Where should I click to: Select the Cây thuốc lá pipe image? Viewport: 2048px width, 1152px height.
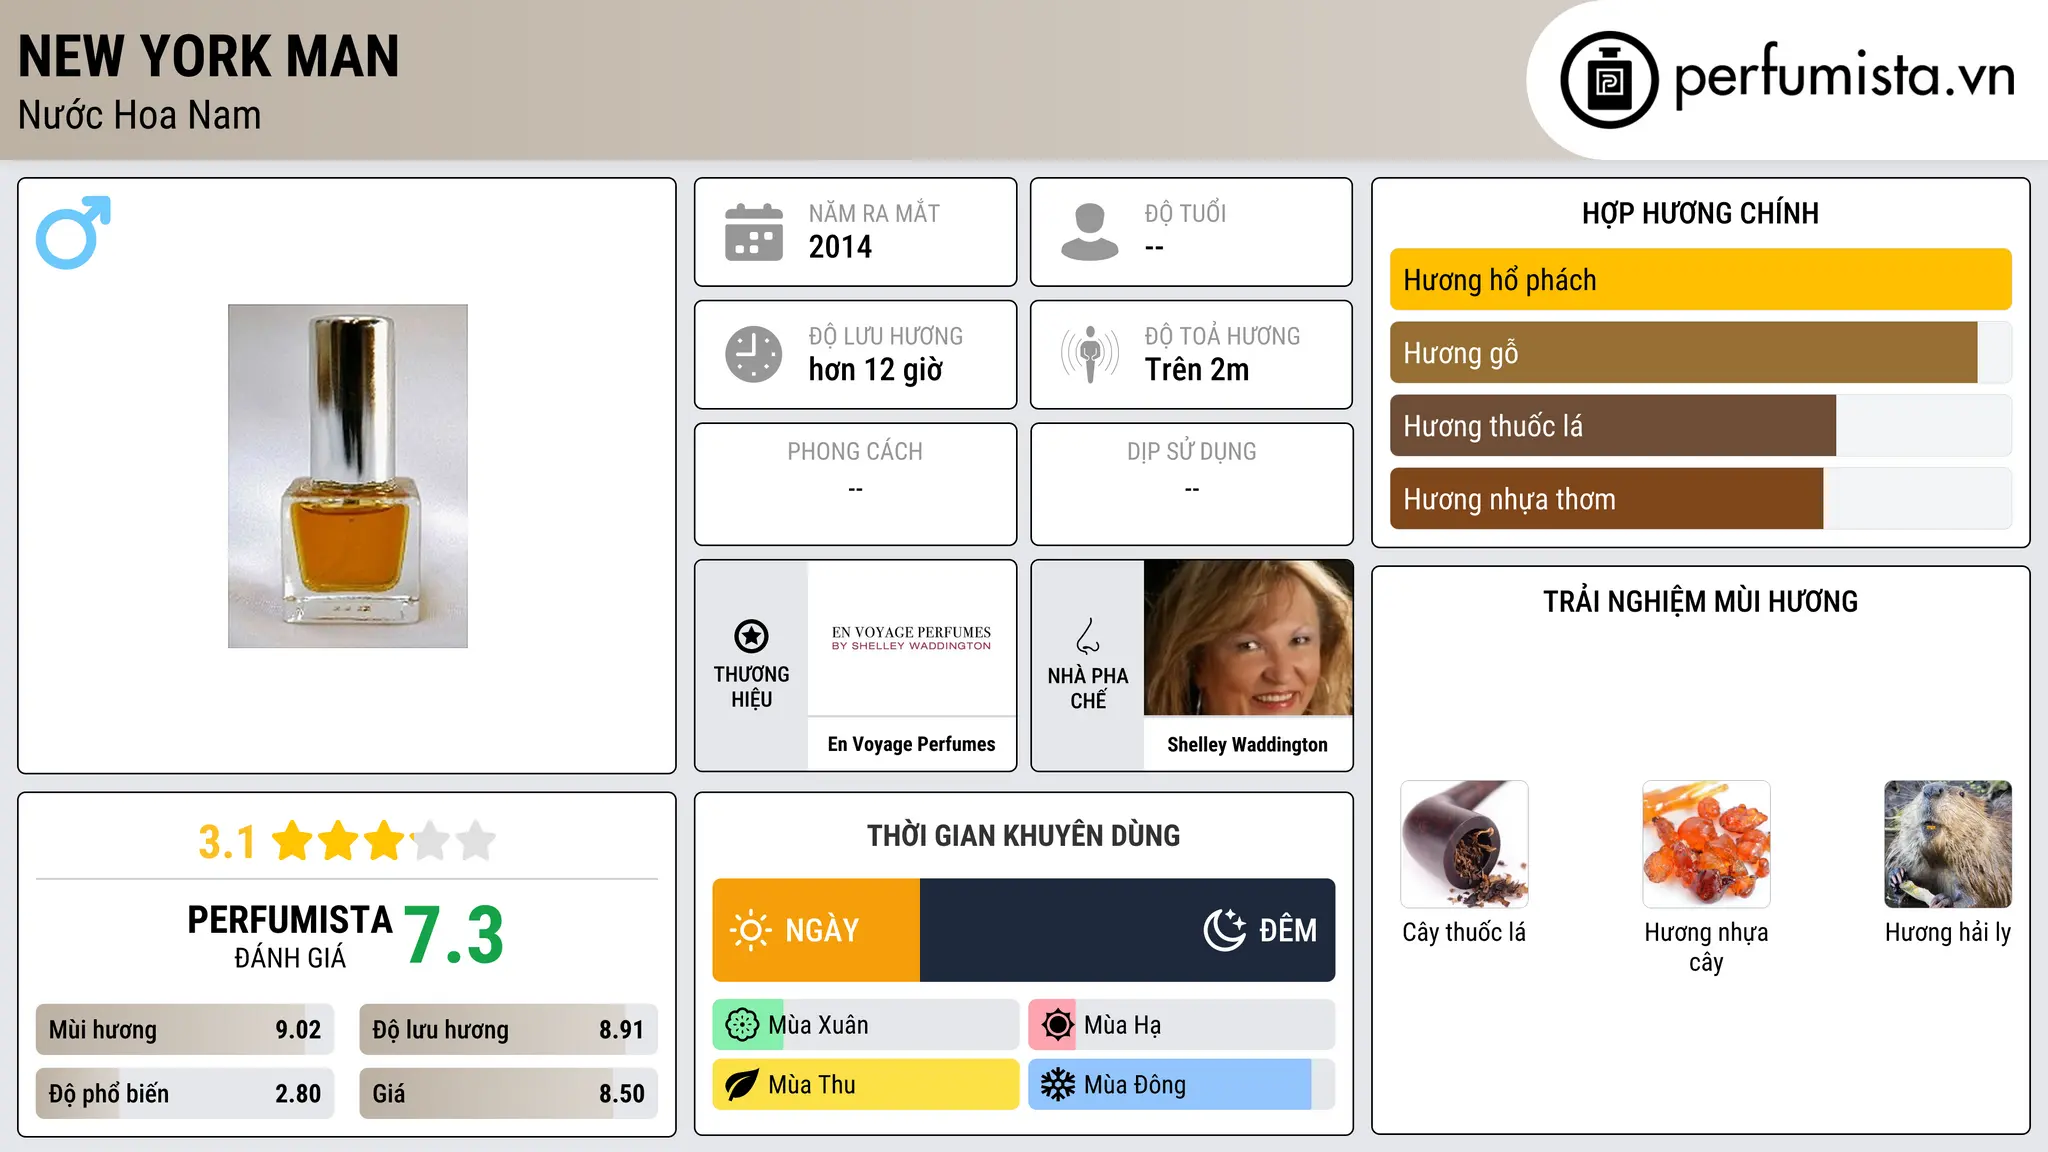[x=1464, y=844]
